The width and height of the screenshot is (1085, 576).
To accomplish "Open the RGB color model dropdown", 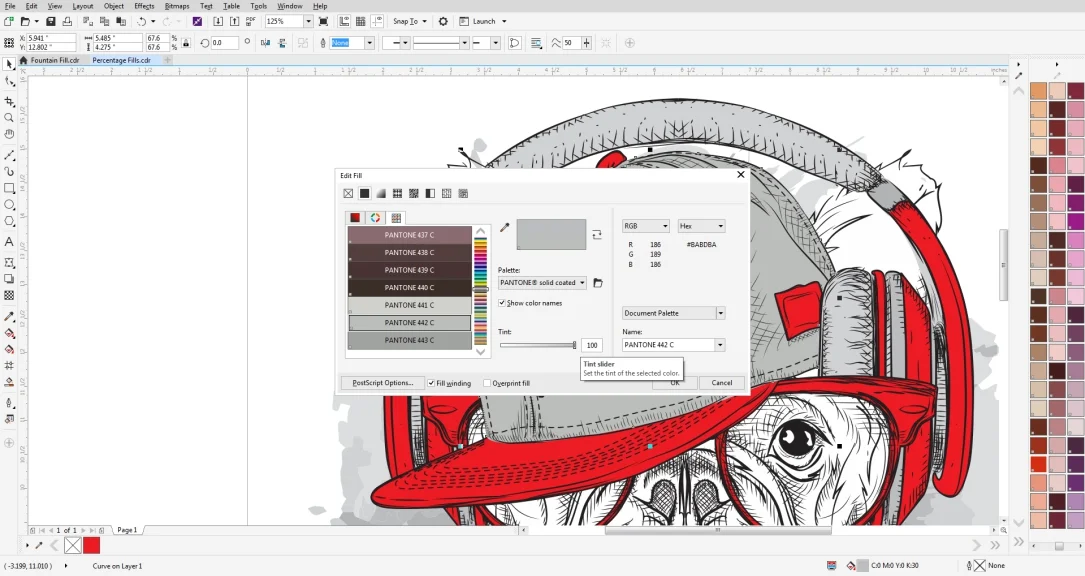I will [664, 226].
